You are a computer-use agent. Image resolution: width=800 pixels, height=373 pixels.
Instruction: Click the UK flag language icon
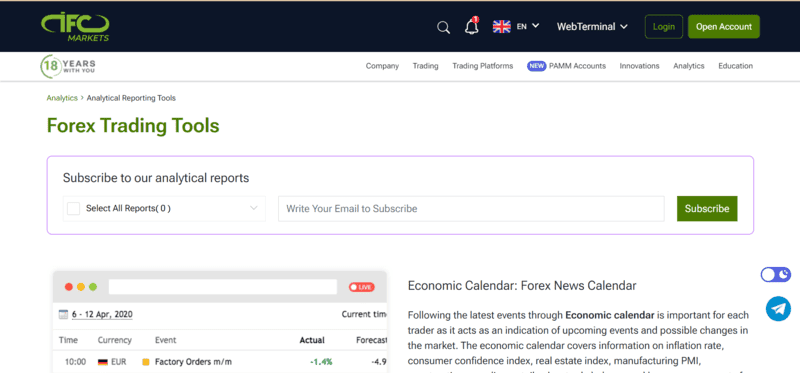click(502, 27)
